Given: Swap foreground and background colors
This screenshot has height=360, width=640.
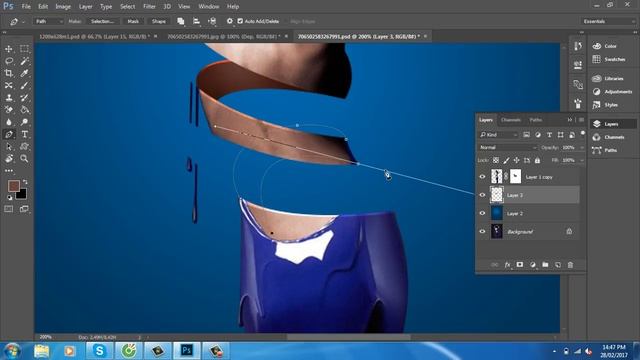Looking at the screenshot, I should point(25,182).
